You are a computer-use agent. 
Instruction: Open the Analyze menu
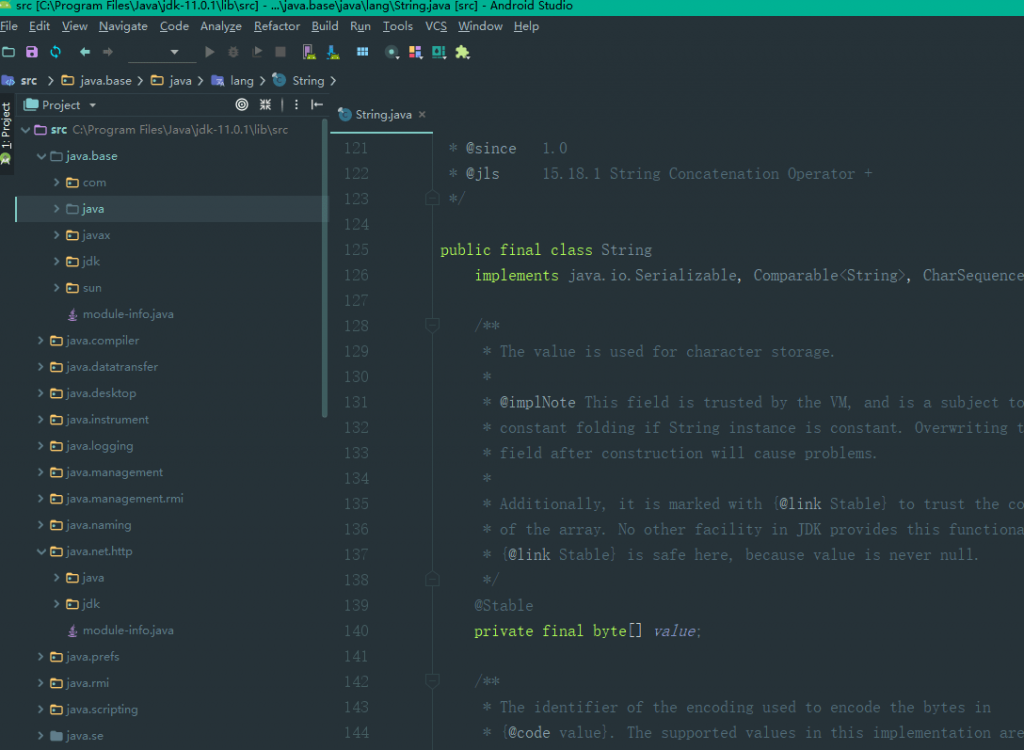tap(221, 26)
